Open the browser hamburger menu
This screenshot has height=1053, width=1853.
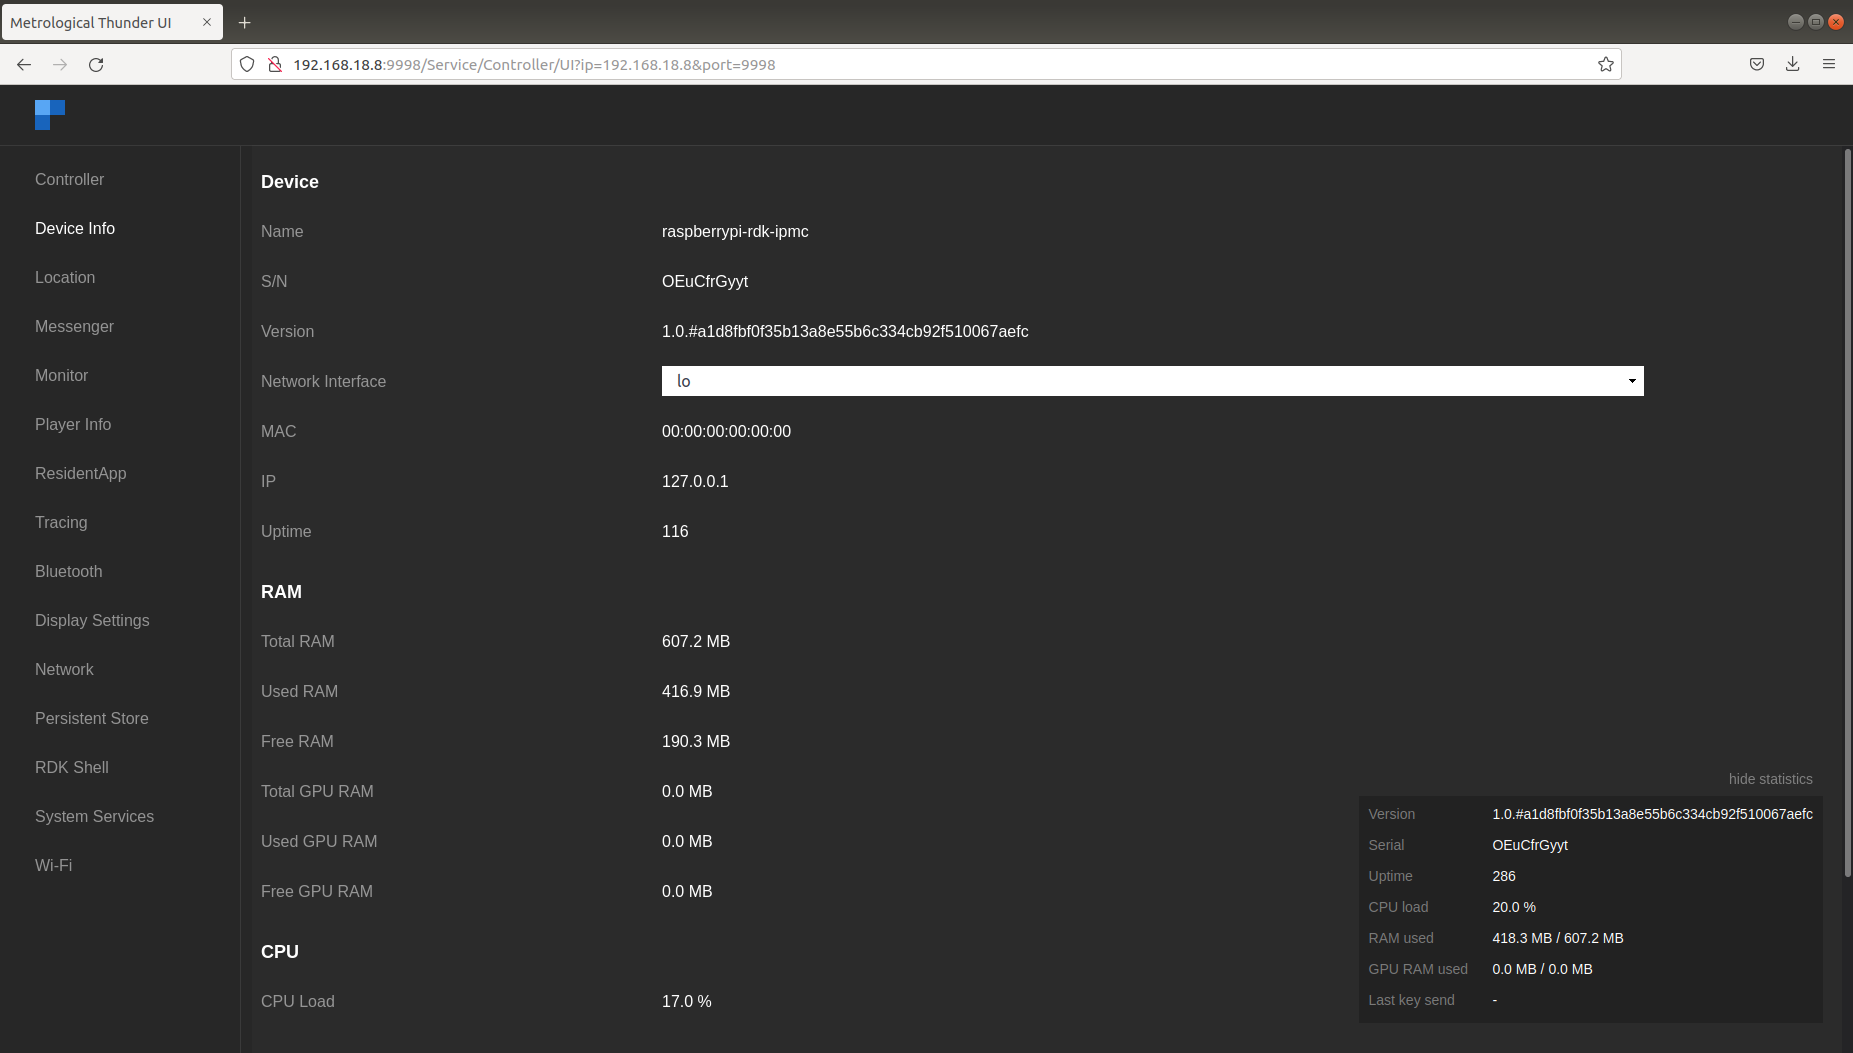[1830, 64]
